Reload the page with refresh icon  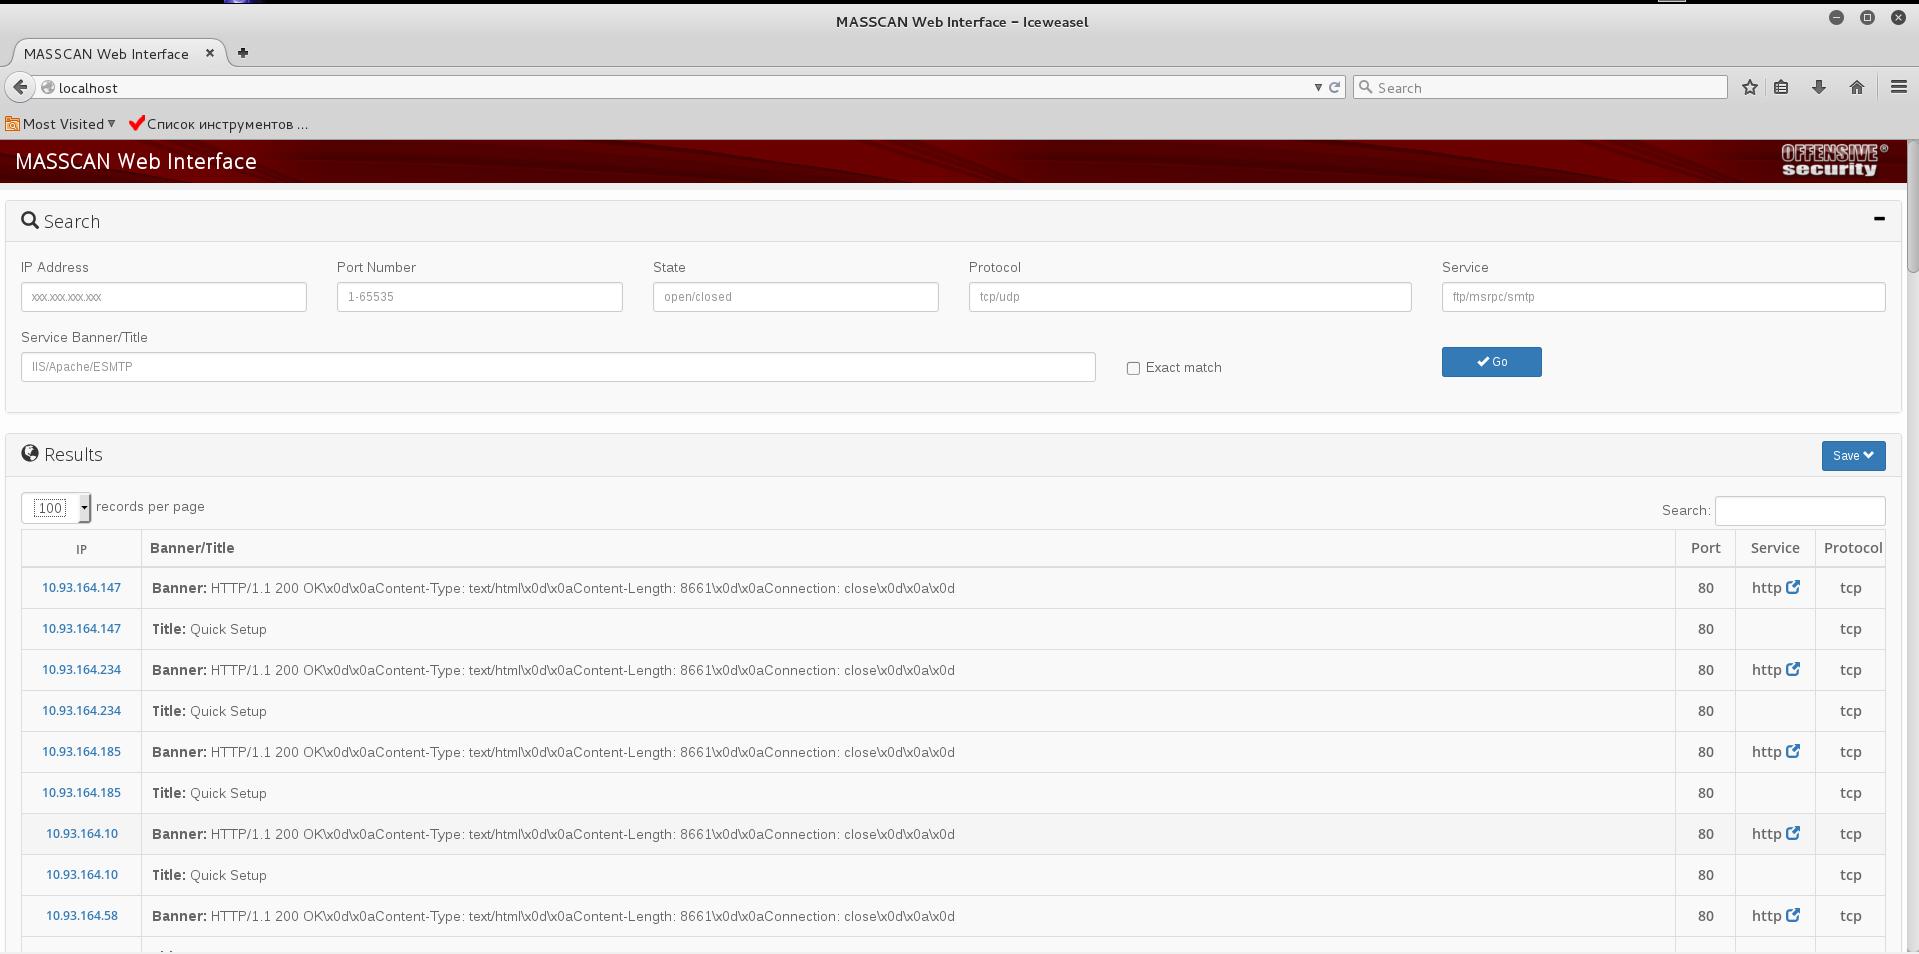click(x=1334, y=88)
